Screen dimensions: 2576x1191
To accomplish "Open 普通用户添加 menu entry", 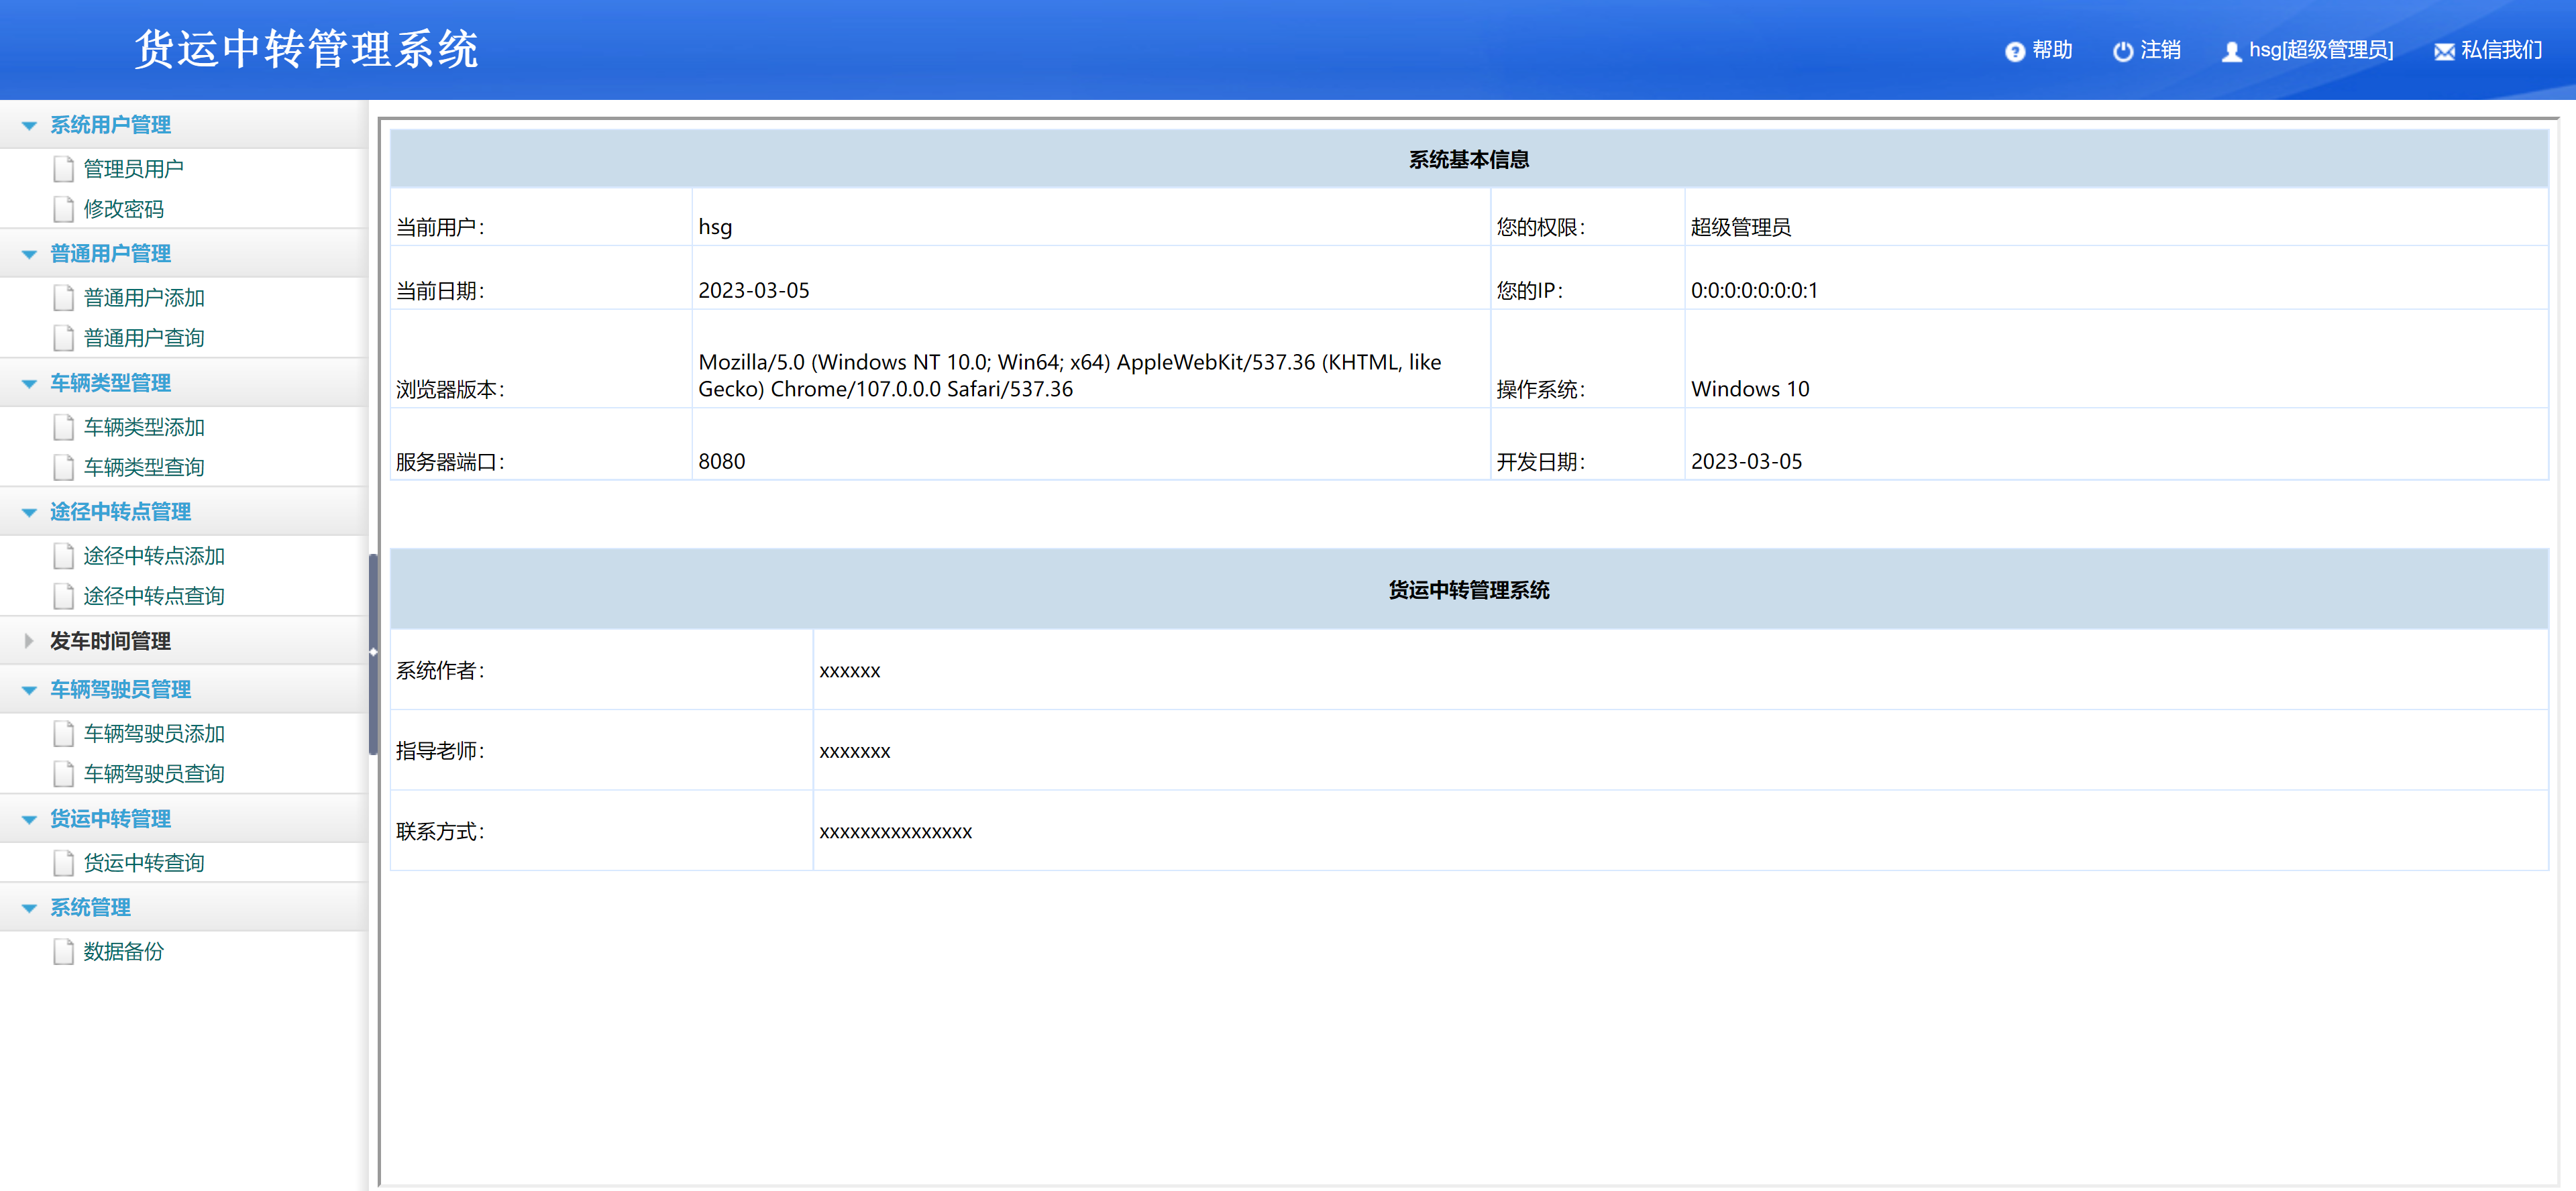I will tap(144, 298).
